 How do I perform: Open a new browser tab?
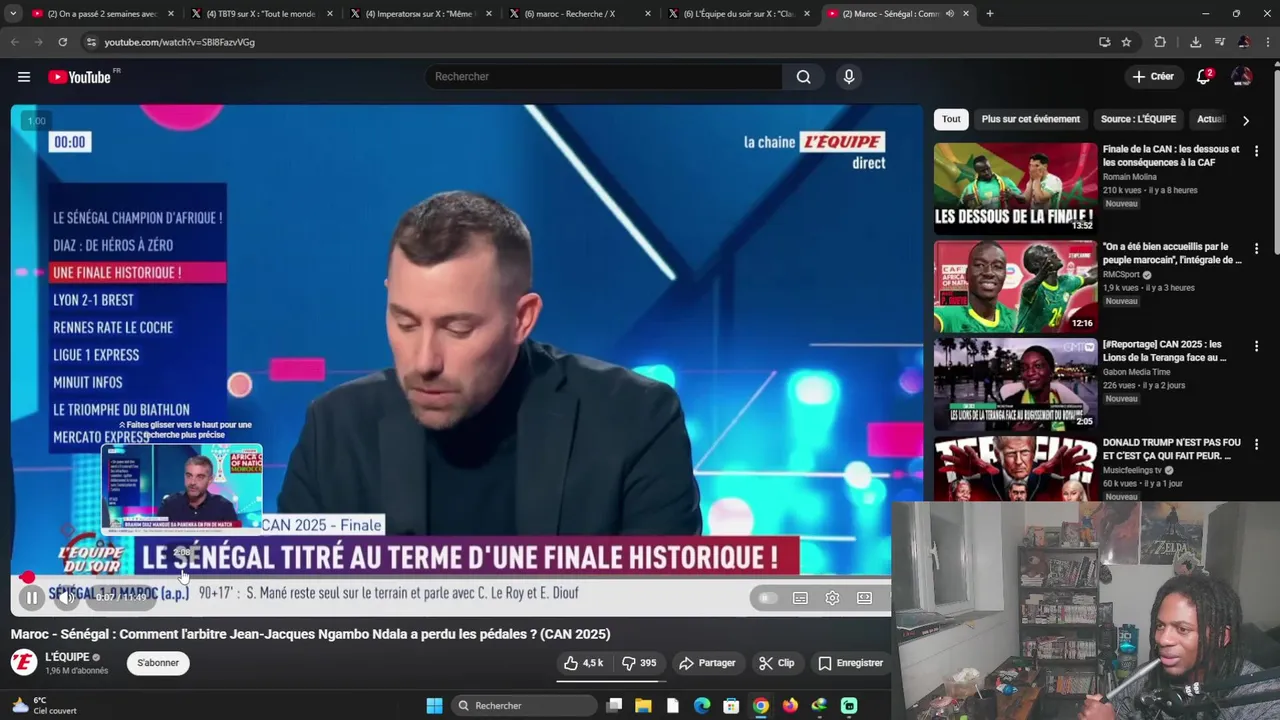click(x=990, y=14)
